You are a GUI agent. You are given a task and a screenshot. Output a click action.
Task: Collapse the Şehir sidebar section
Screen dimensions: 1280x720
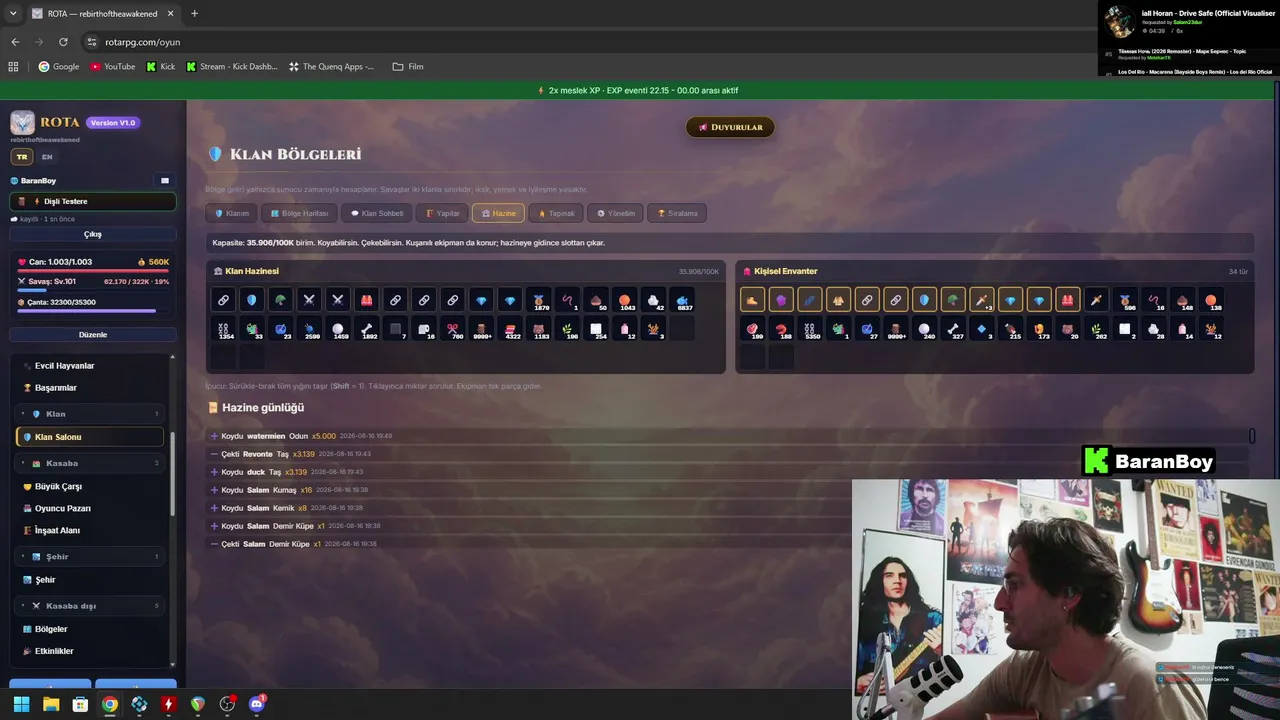(92, 556)
